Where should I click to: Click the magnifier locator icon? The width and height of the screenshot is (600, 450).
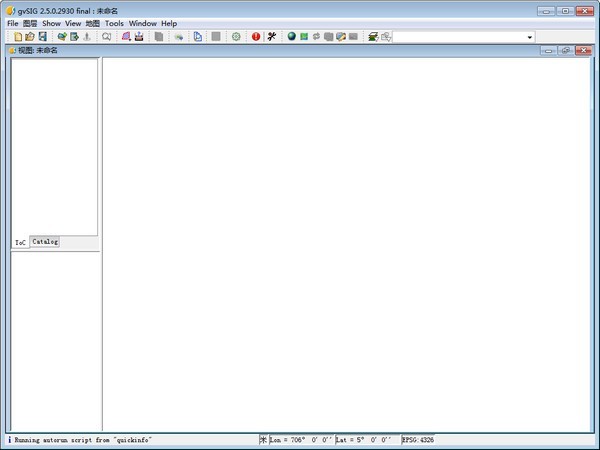(107, 37)
